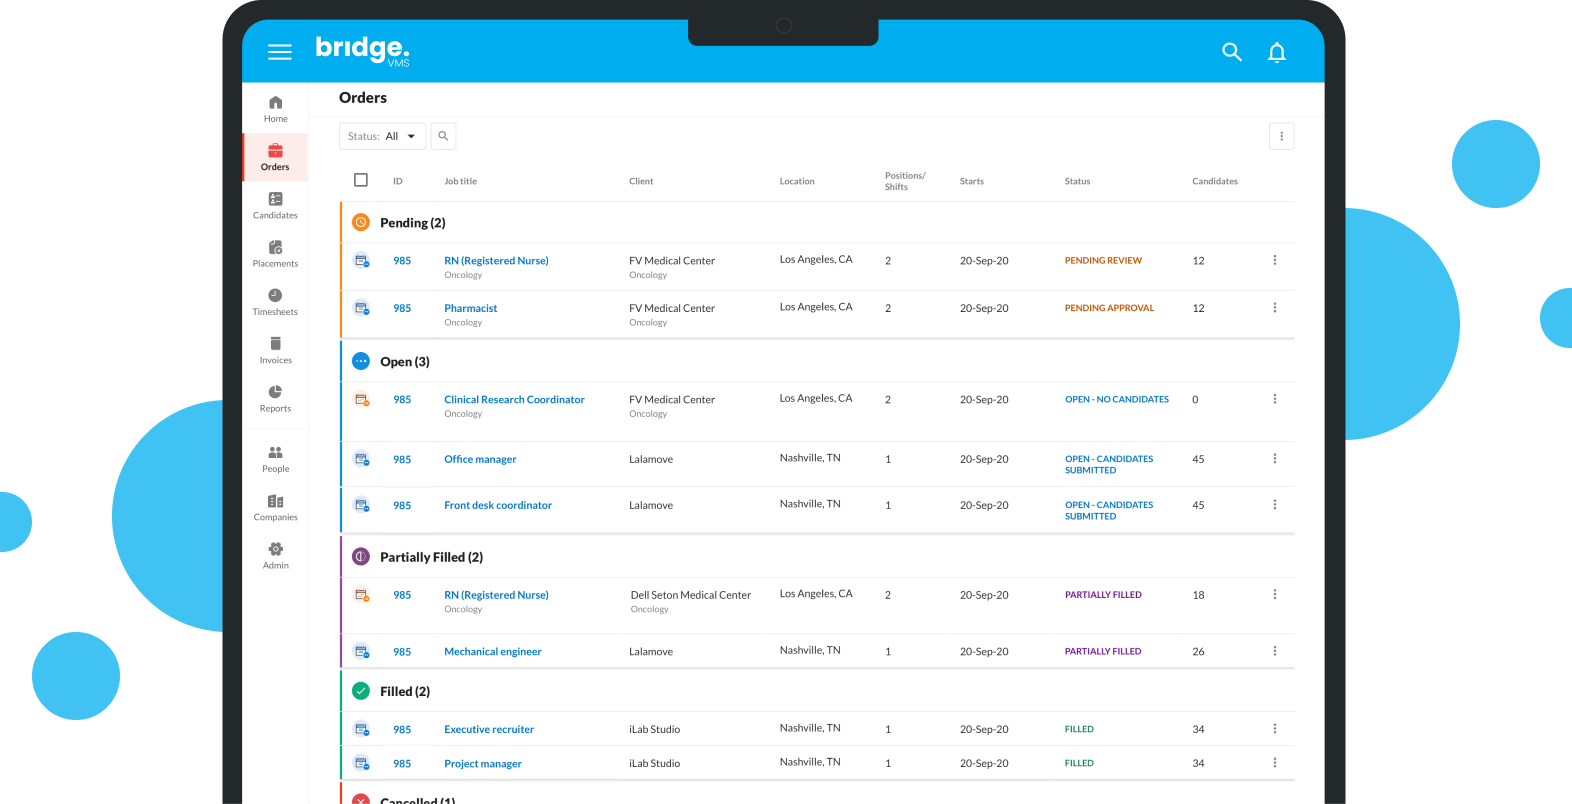Expand the Status: All dropdown
Screen dimensions: 1572x804
tap(382, 136)
